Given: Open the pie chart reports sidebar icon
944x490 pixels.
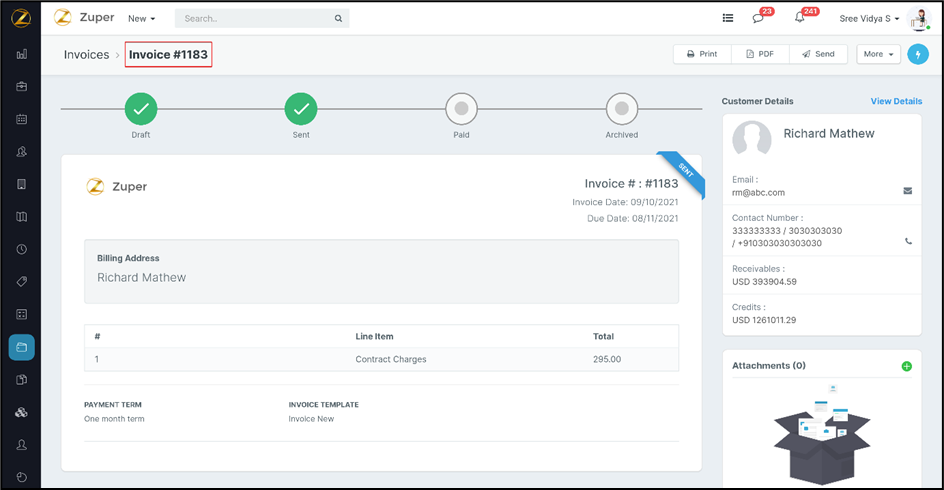Looking at the screenshot, I should tap(22, 477).
